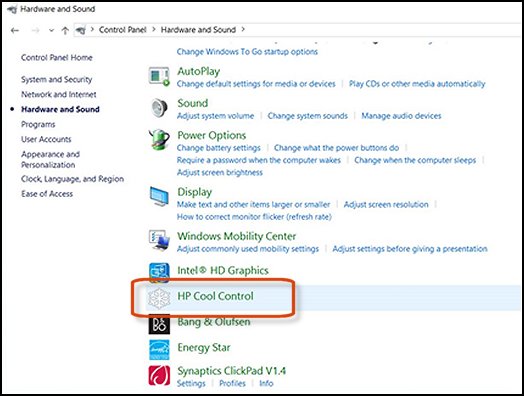Open the Bang & Olufsen heading link
Image resolution: width=524 pixels, height=396 pixels.
[214, 322]
